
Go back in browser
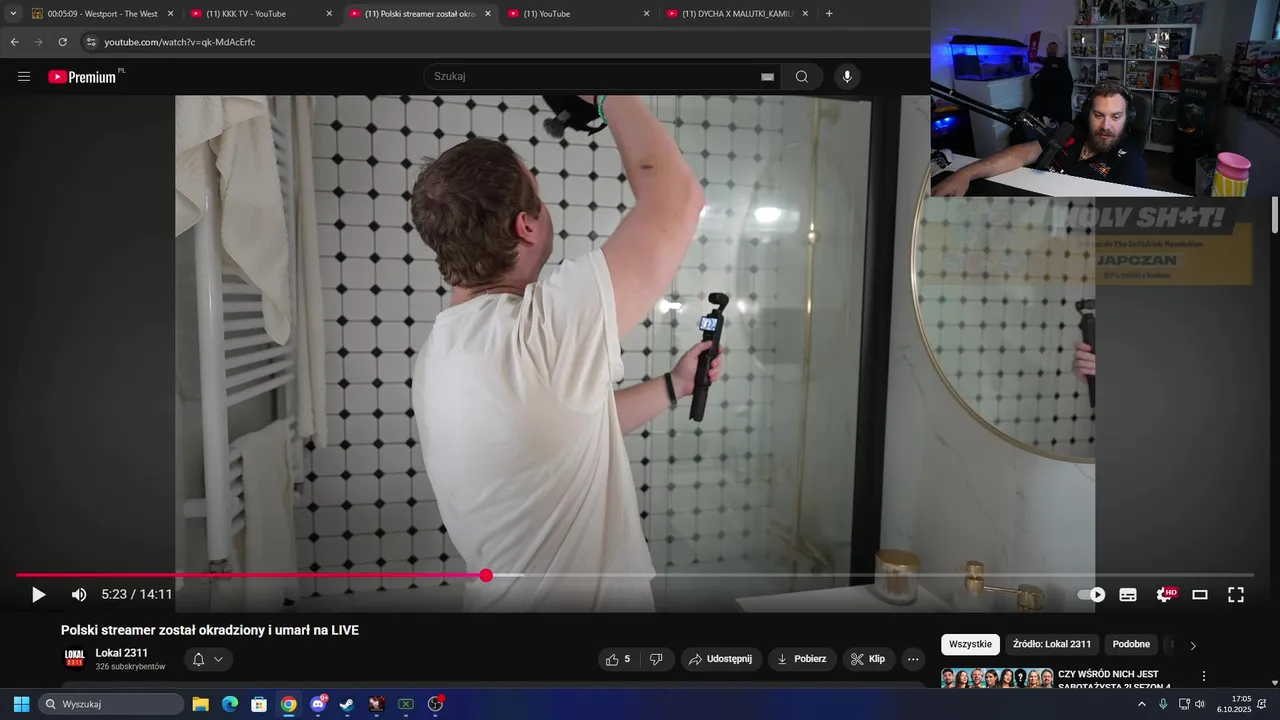coord(15,42)
